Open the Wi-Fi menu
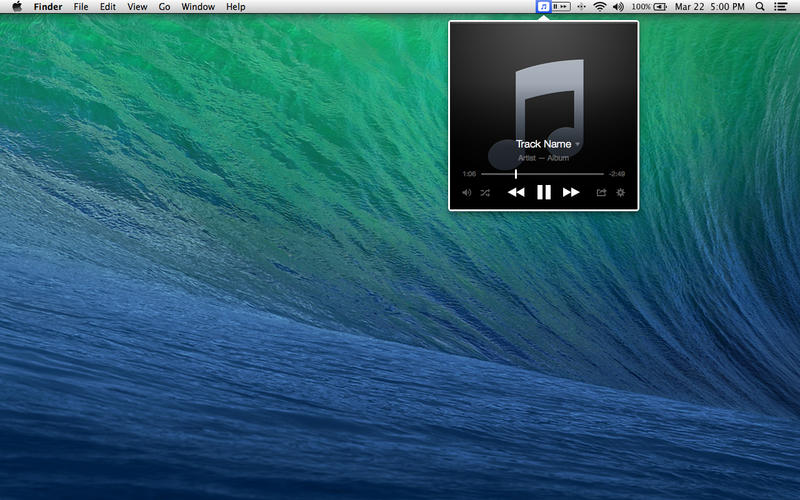This screenshot has width=800, height=500. pos(600,7)
